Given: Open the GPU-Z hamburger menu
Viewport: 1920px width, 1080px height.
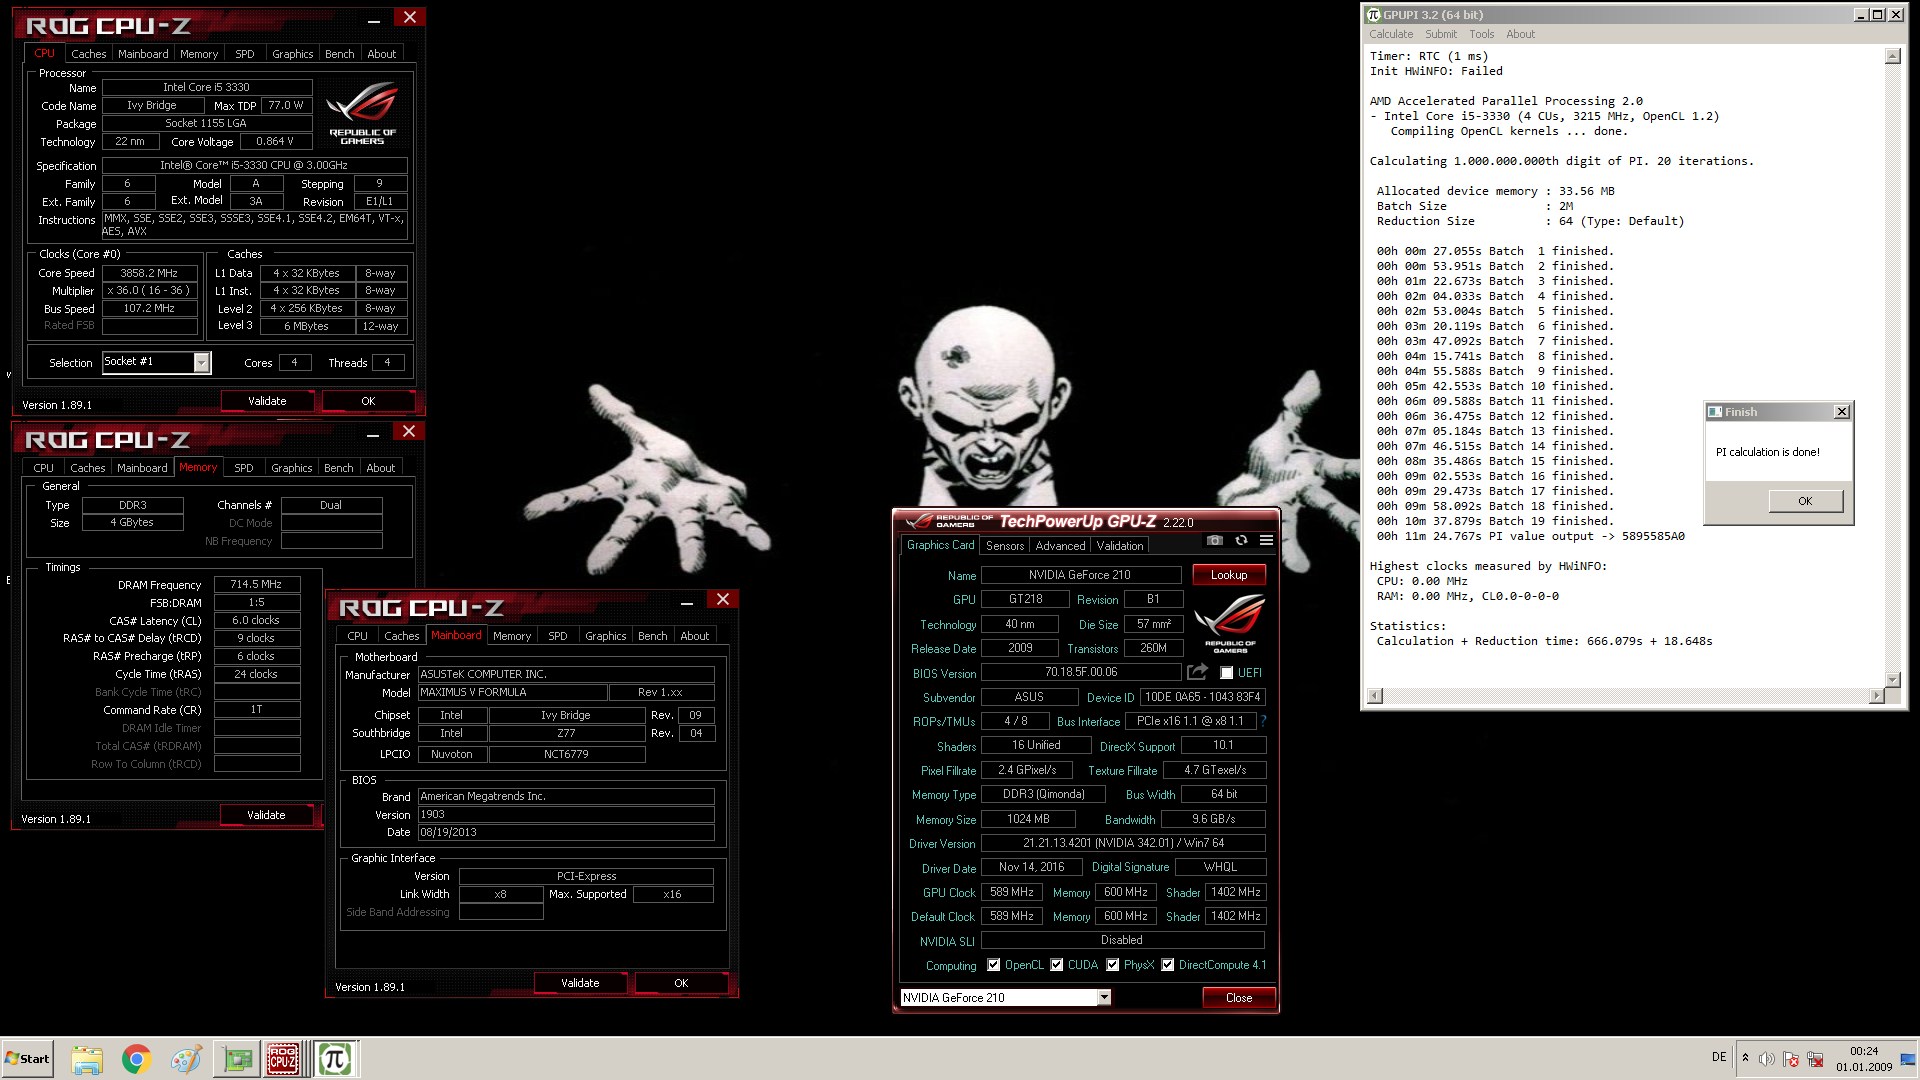Looking at the screenshot, I should click(1266, 541).
